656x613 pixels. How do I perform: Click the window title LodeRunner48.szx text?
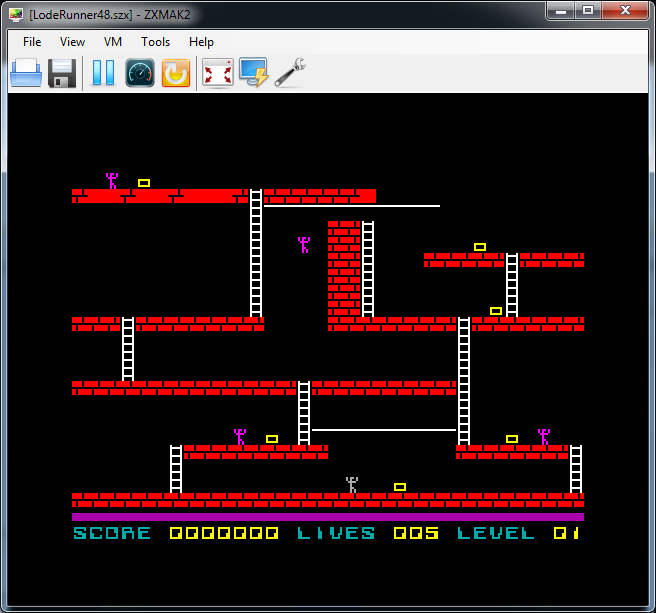(81, 15)
